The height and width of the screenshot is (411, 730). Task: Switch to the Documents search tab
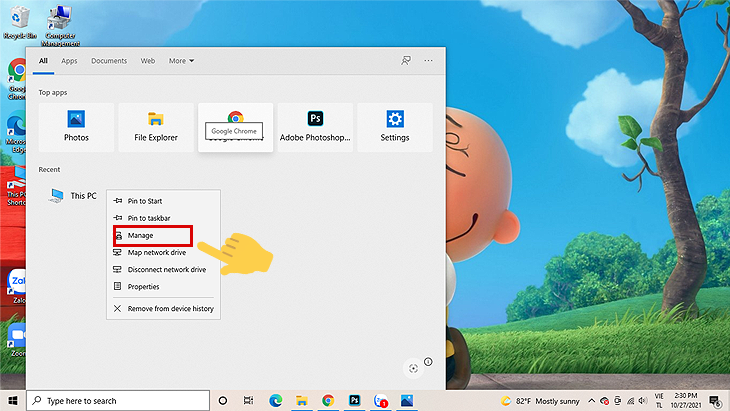(109, 61)
